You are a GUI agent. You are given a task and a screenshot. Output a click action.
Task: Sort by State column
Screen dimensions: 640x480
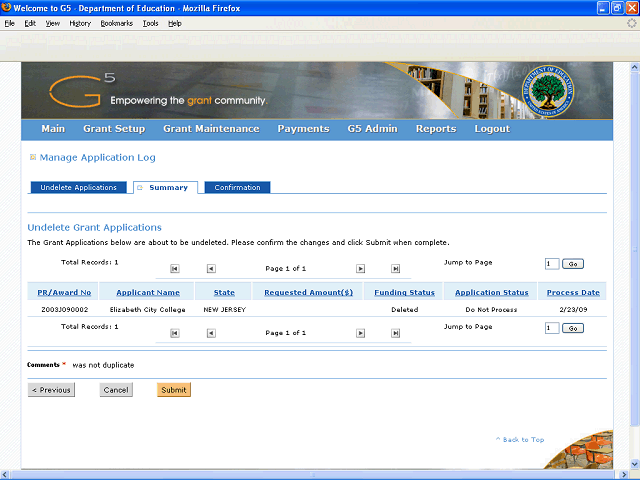pyautogui.click(x=224, y=292)
